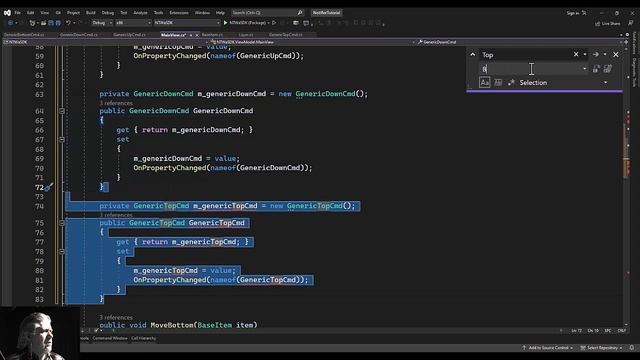Click the Visual Studio logo icon

coord(7,13)
